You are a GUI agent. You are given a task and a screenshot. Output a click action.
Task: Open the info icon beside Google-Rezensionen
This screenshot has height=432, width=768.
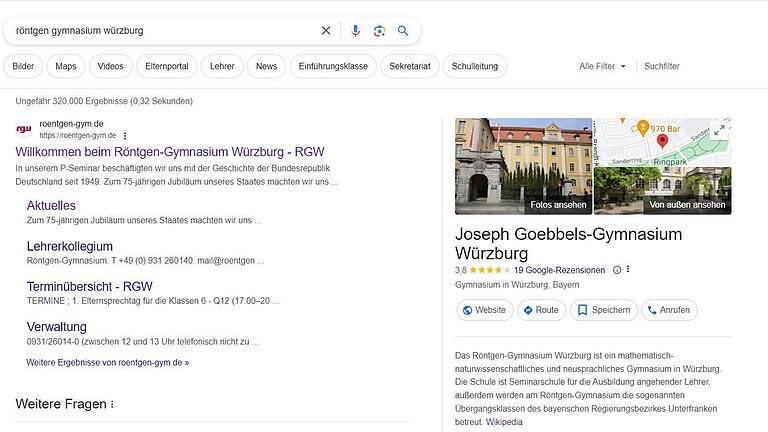pos(617,270)
